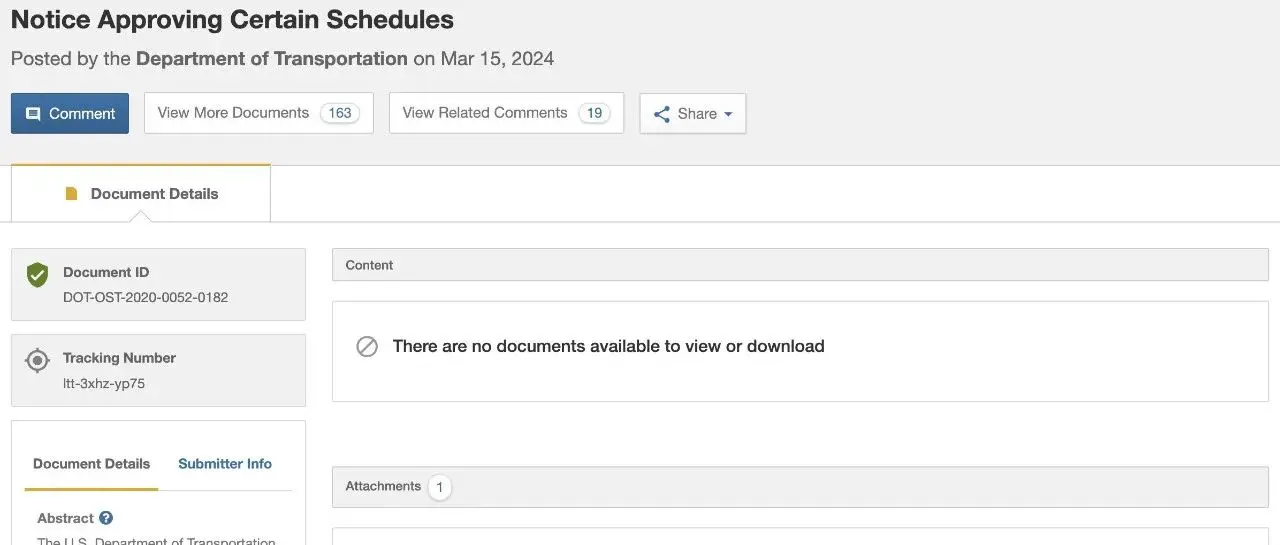Click the Content section header
Viewport: 1280px width, 545px height.
[800, 265]
